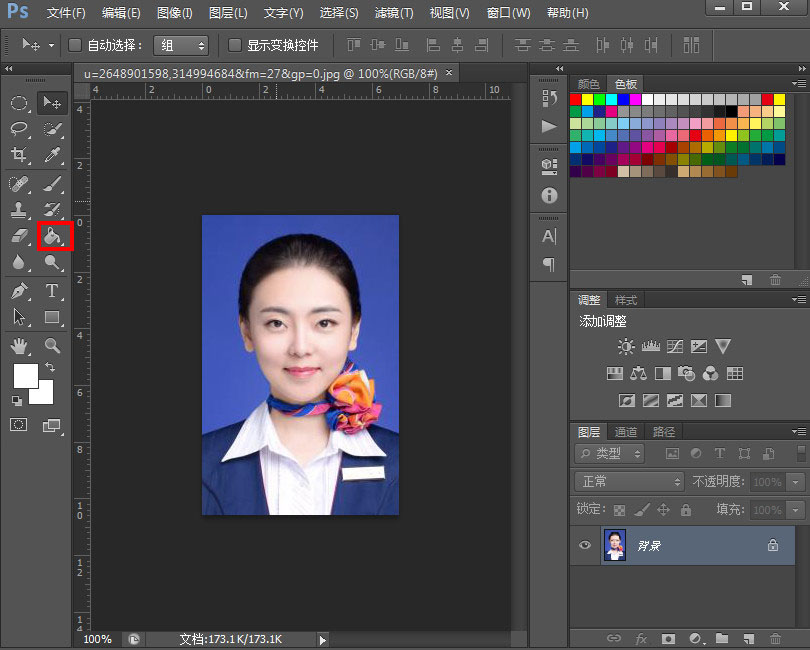Select the Paint Bucket tool
Viewport: 810px width, 650px height.
(x=53, y=237)
